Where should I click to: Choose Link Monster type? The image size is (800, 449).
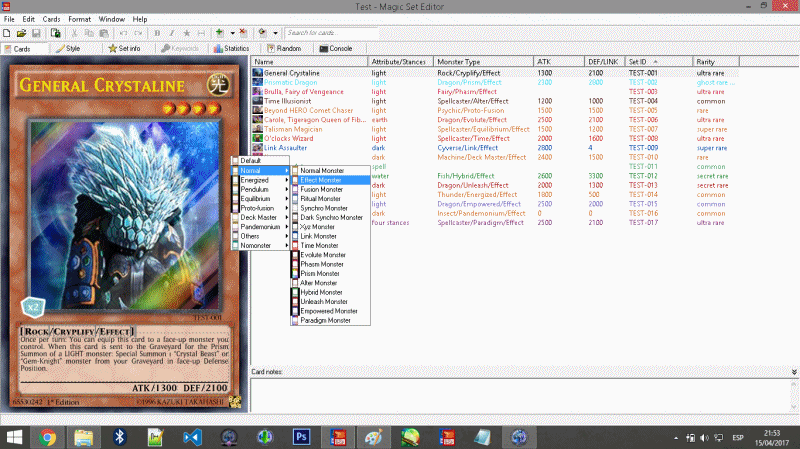click(x=330, y=236)
